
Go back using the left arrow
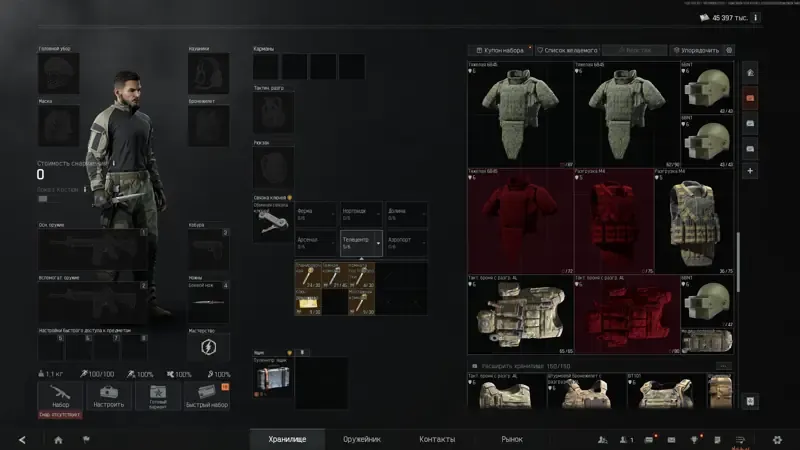click(22, 440)
